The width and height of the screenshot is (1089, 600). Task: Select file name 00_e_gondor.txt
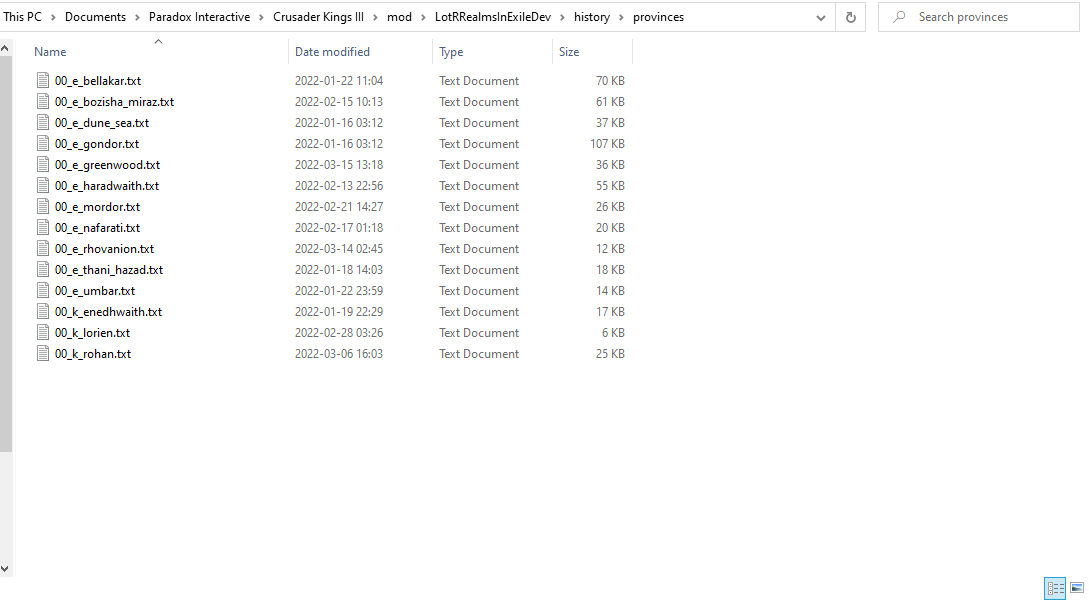coord(97,144)
